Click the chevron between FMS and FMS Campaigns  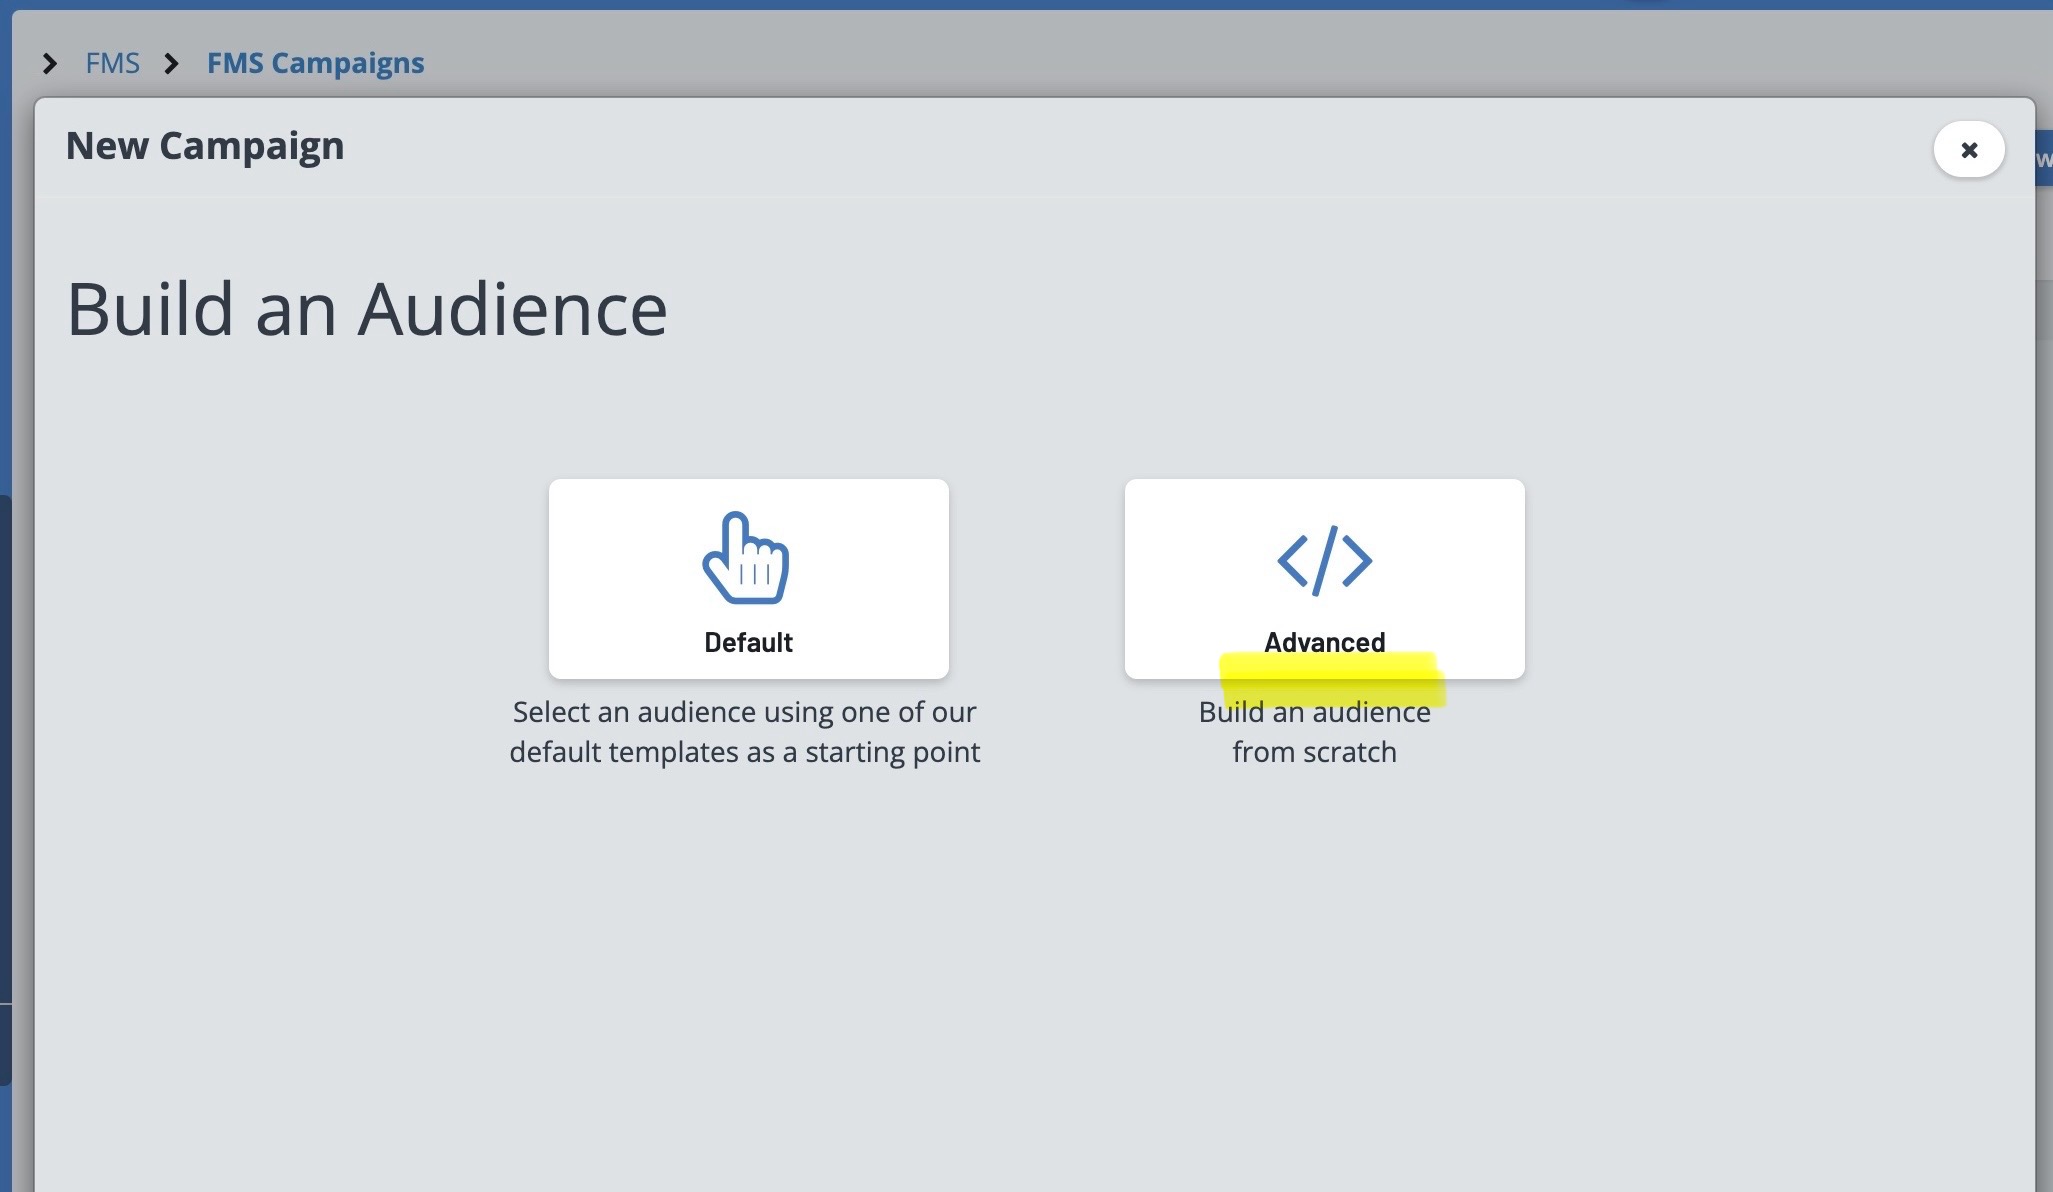(172, 64)
